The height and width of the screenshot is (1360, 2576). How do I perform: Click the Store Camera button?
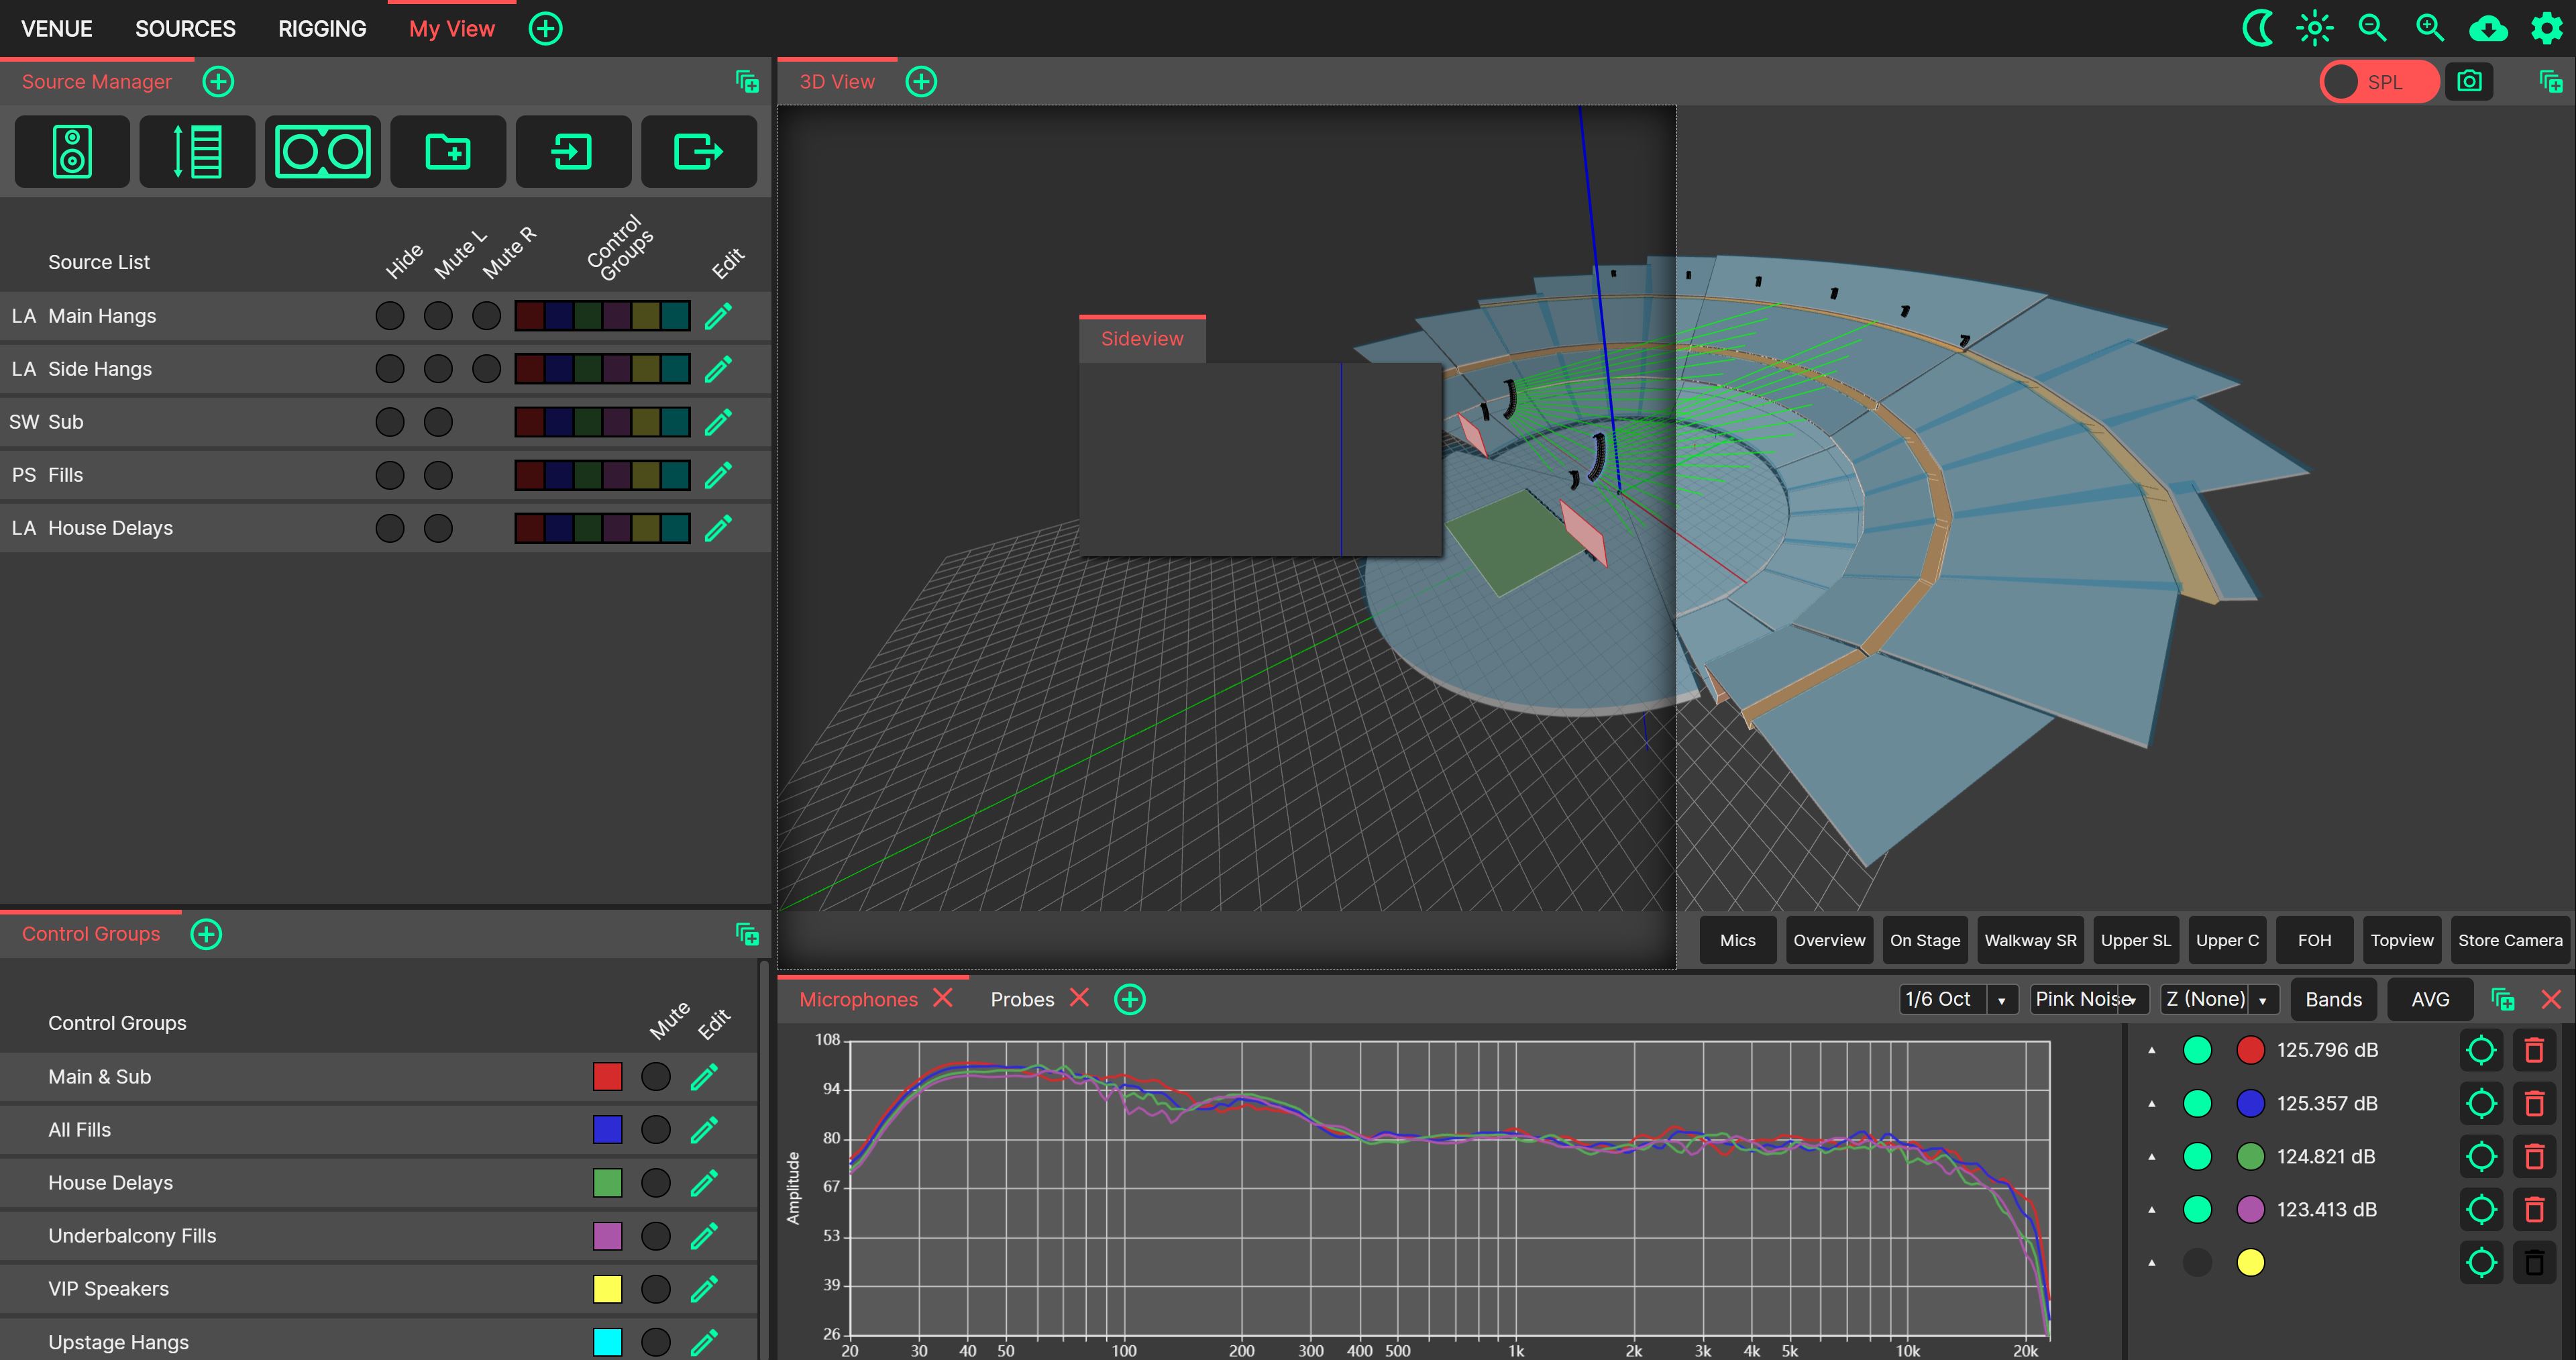2509,940
